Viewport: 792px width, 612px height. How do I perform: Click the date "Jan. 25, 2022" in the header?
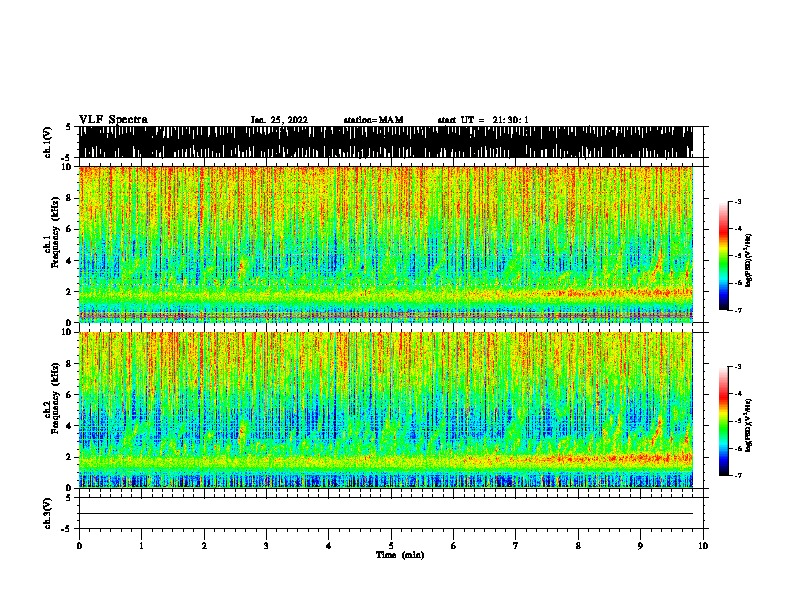tap(279, 120)
